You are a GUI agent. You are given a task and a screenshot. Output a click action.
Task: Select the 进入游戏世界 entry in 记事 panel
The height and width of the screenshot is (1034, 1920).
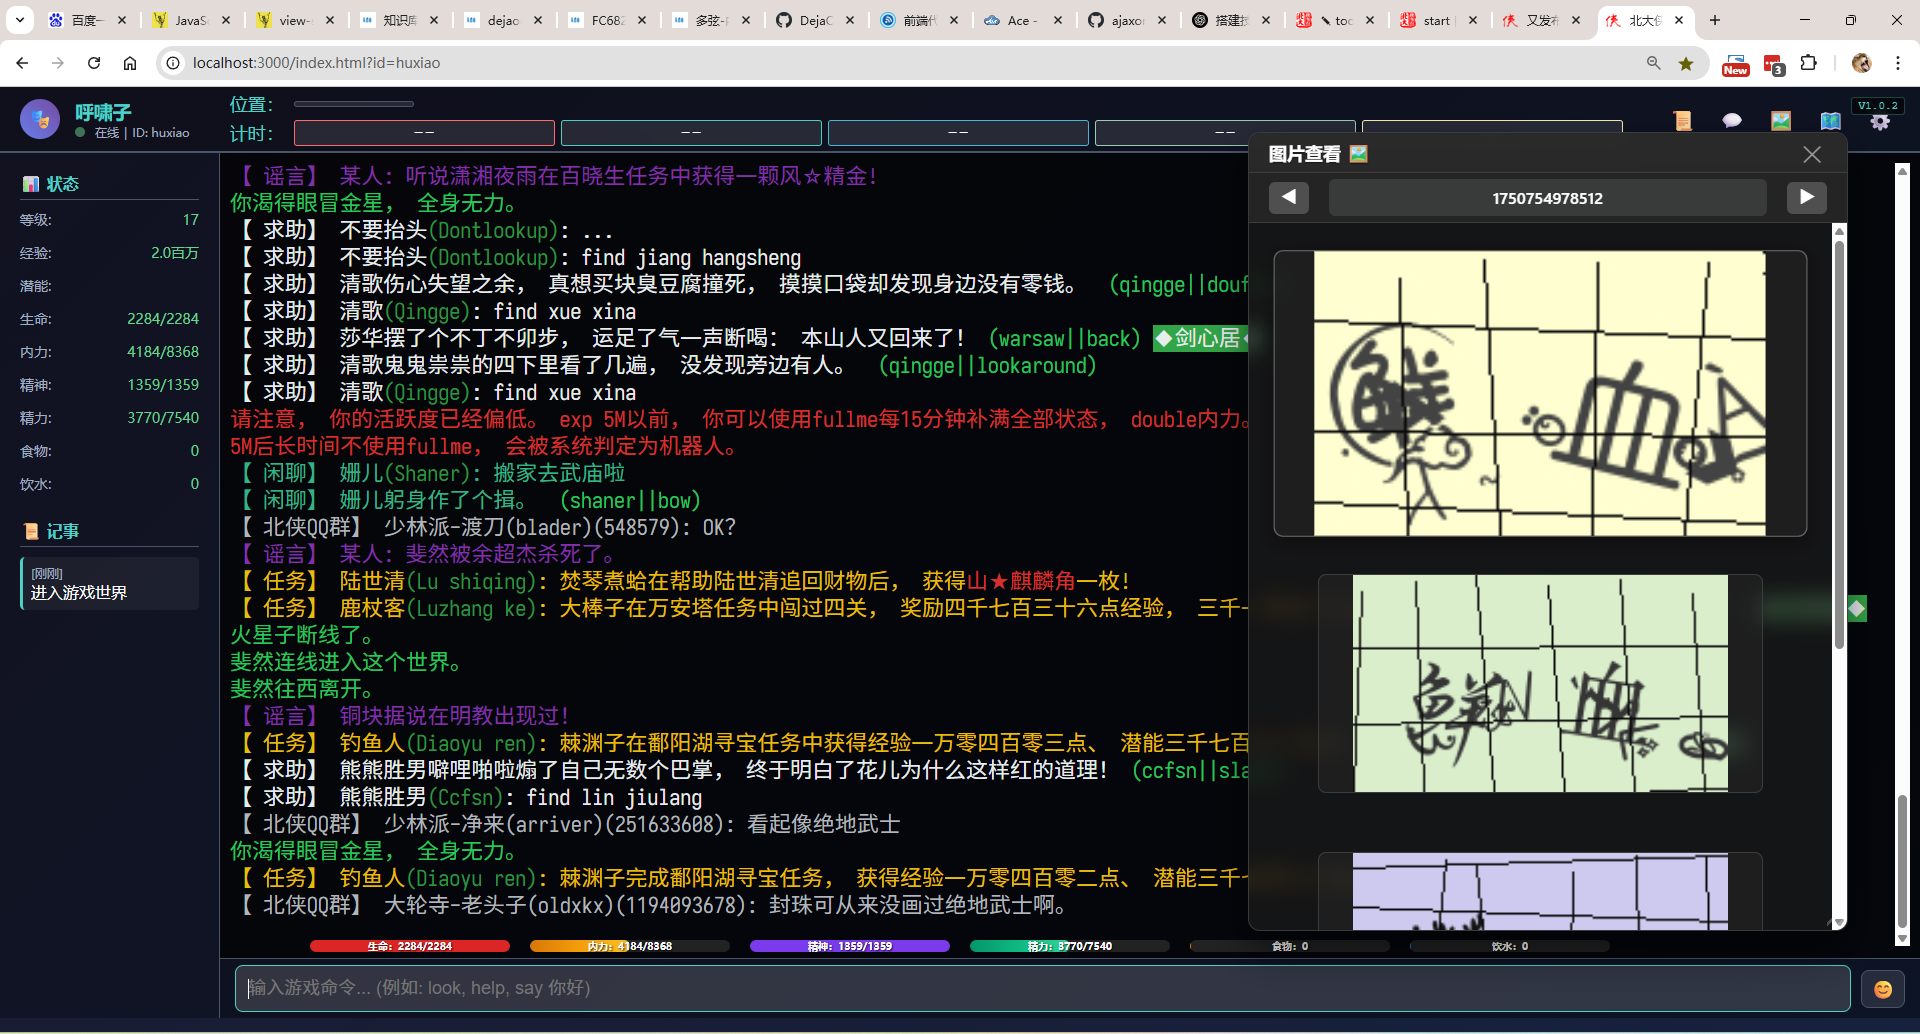point(110,583)
